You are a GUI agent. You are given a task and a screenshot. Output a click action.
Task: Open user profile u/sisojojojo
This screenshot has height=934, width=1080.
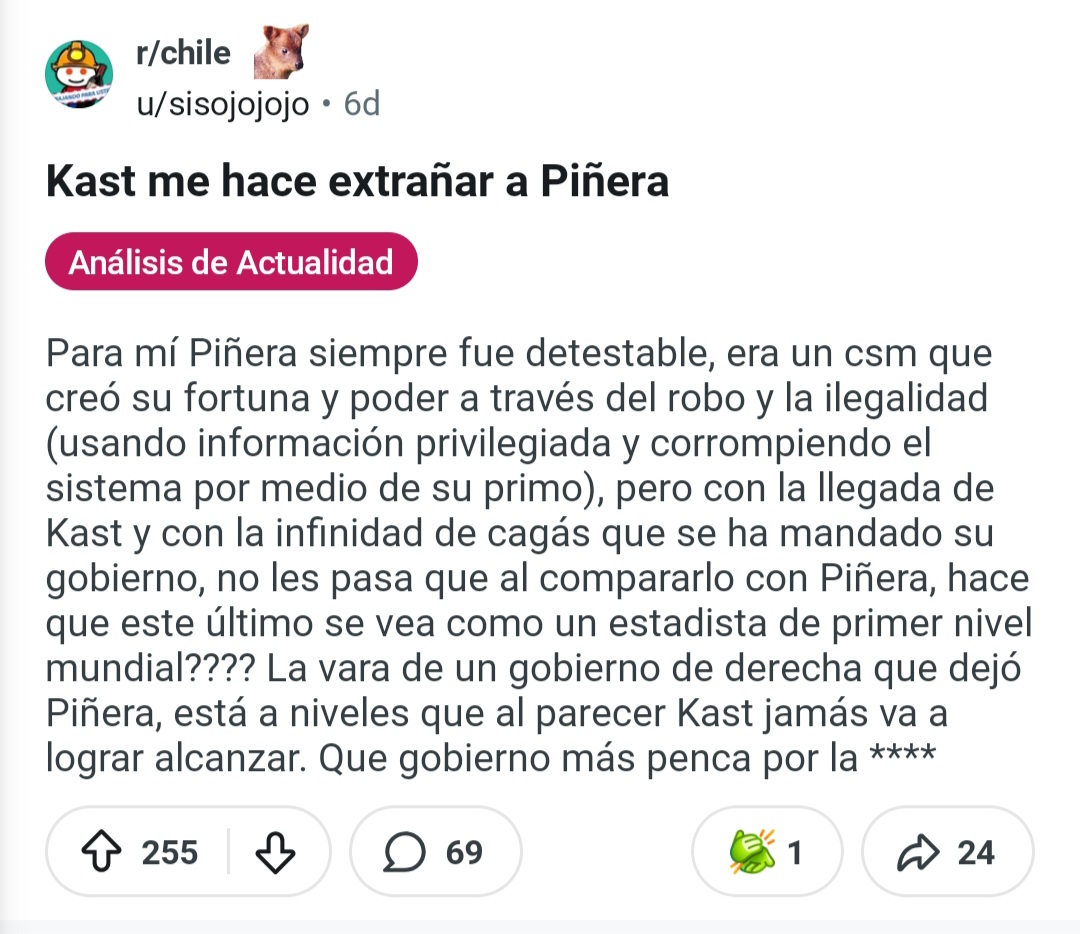click(222, 103)
